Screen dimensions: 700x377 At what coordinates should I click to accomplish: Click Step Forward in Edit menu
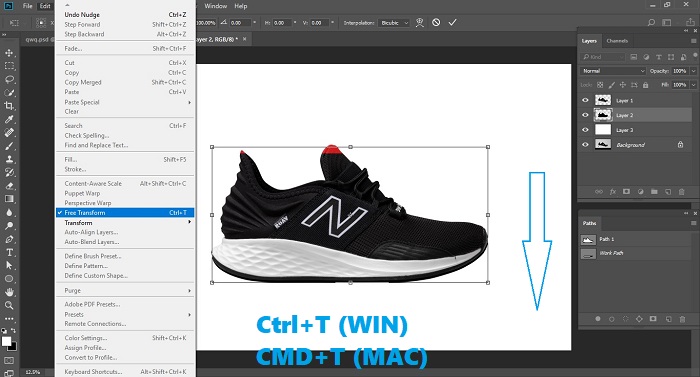125,25
